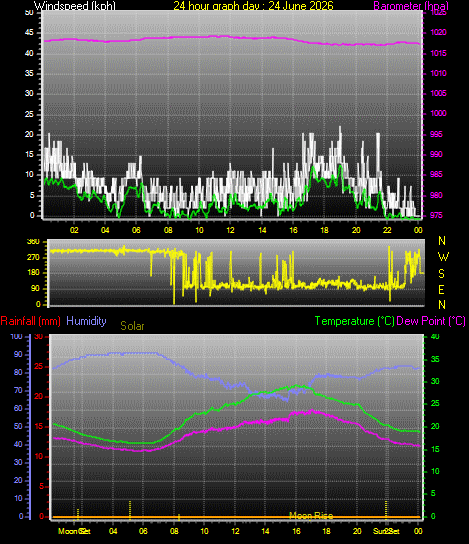Click the 270 value on the wind direction axis
The height and width of the screenshot is (544, 469).
coord(34,257)
